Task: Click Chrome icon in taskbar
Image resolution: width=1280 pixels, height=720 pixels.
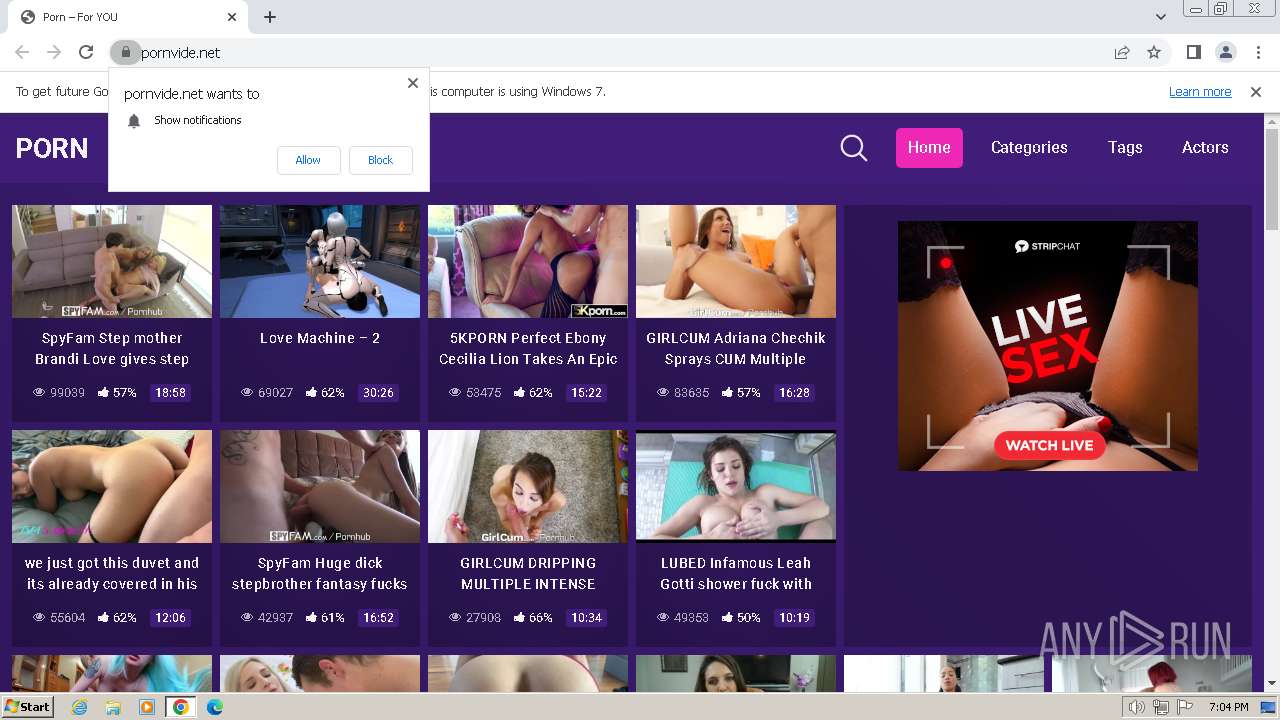Action: (181, 707)
